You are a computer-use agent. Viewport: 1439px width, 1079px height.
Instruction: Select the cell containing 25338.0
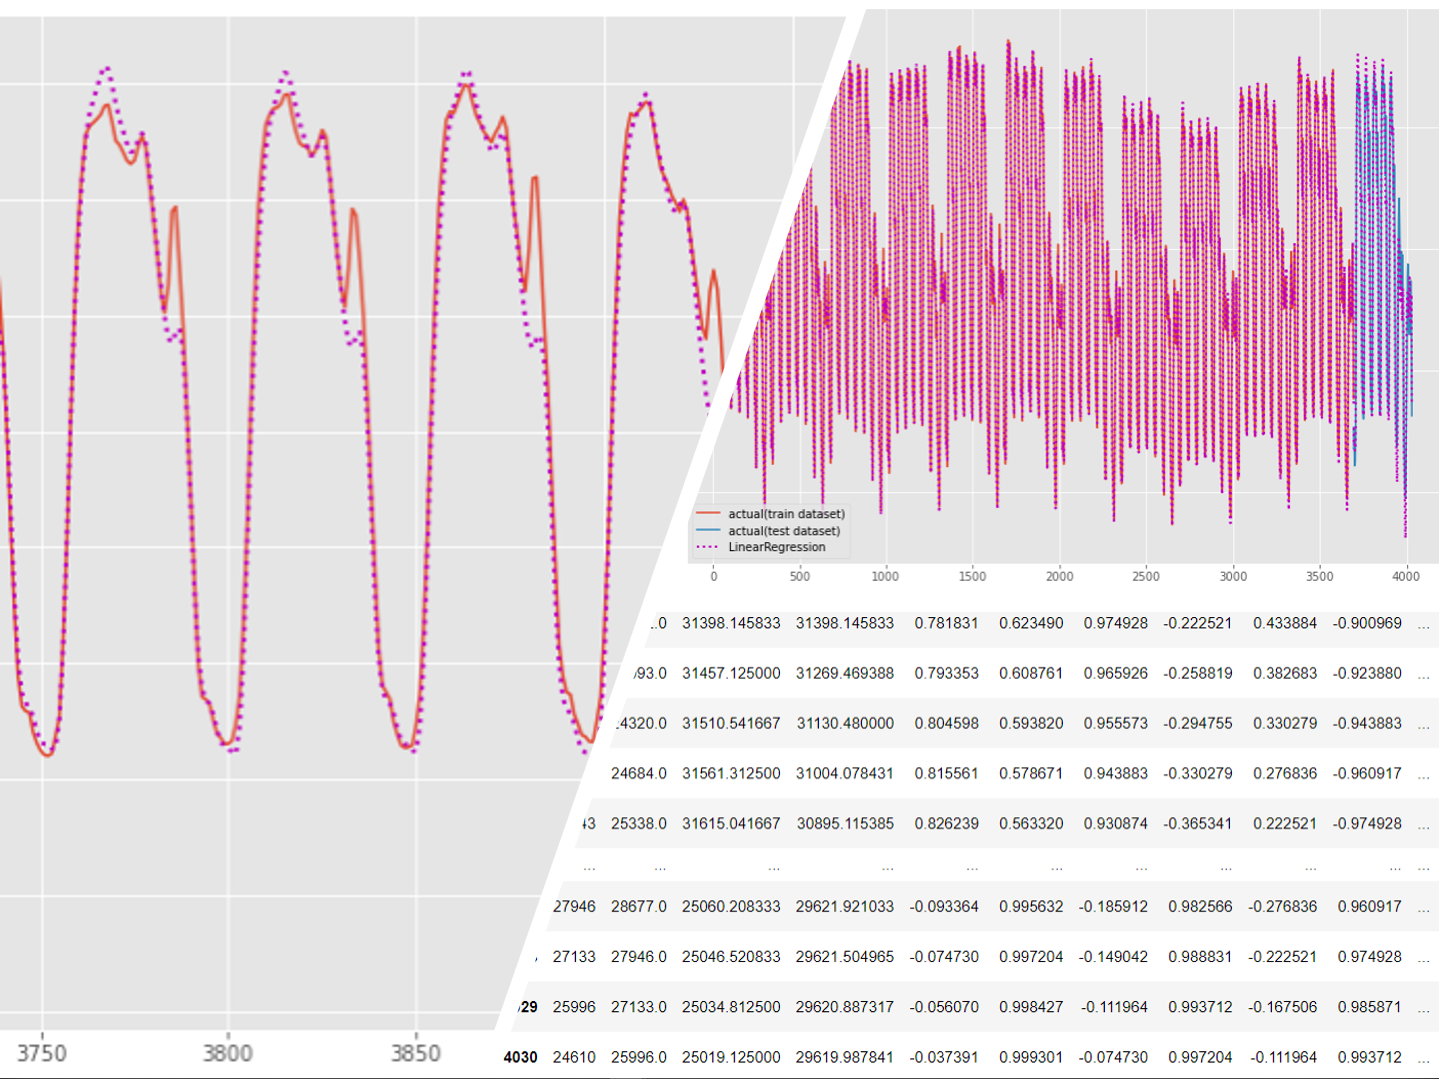pos(639,823)
